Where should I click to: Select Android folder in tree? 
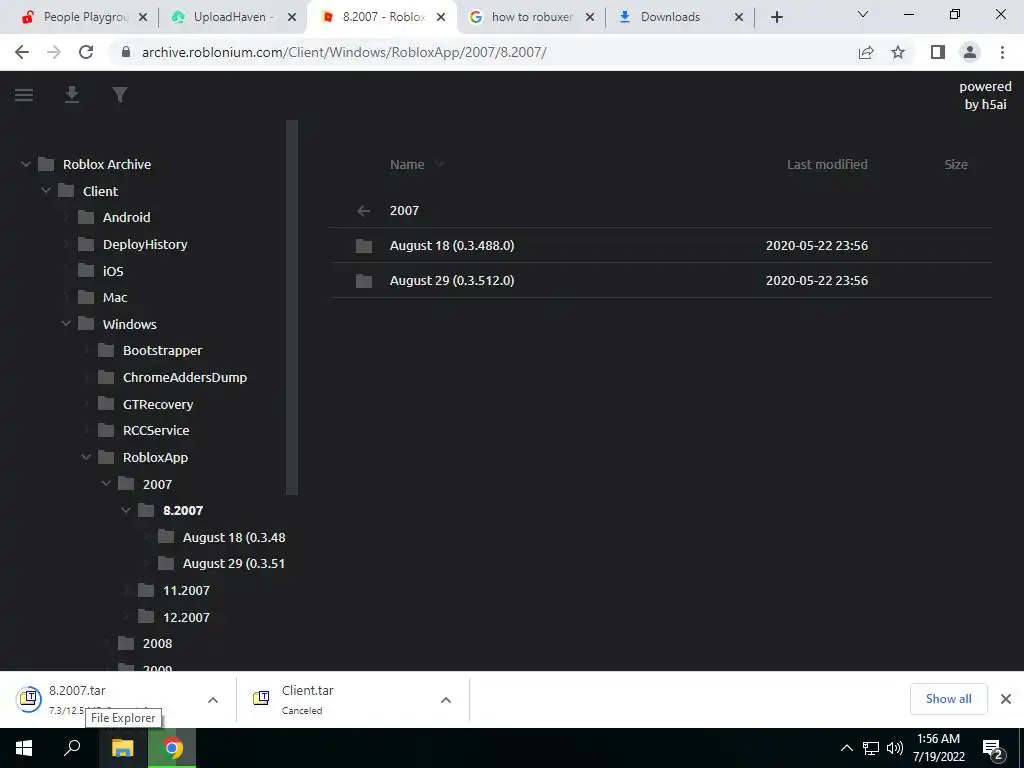pos(126,217)
